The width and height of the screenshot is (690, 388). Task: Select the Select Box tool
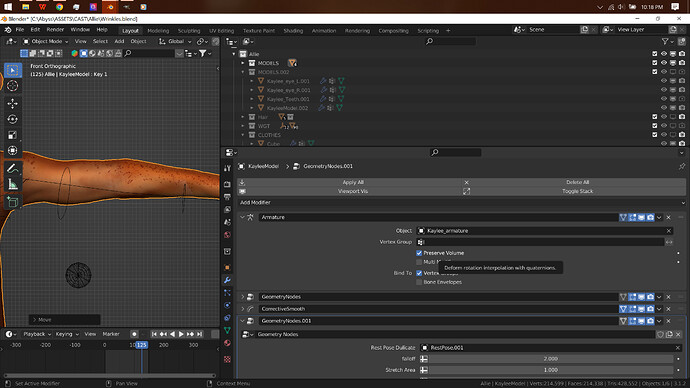click(x=12, y=70)
